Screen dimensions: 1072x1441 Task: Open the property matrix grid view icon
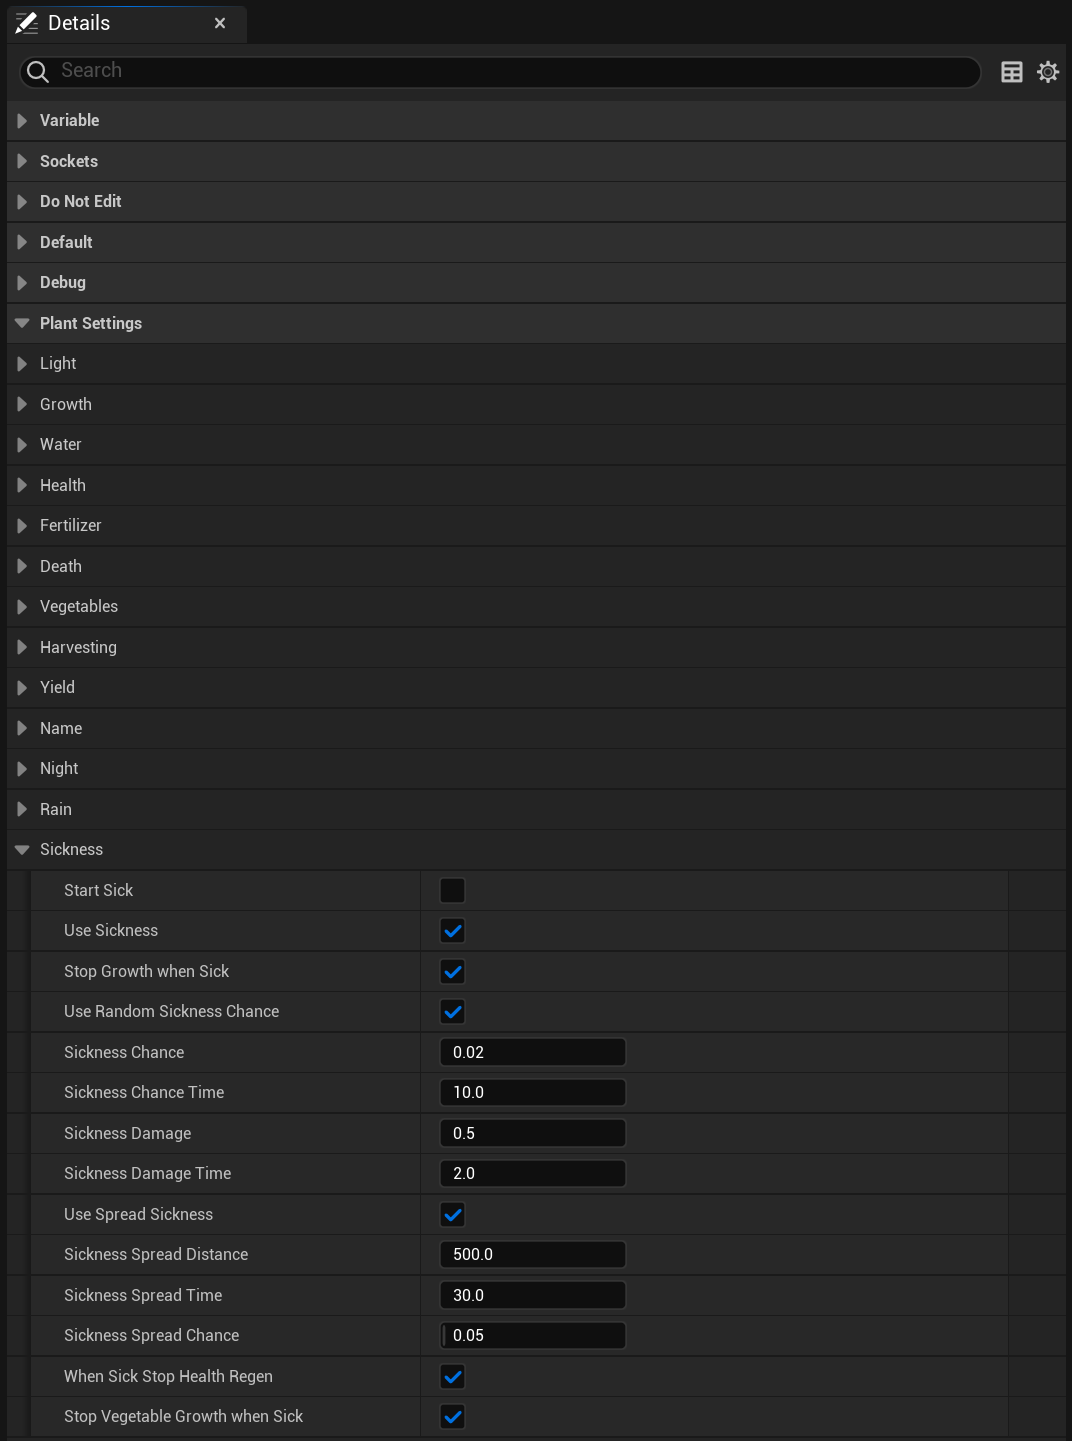tap(1011, 72)
